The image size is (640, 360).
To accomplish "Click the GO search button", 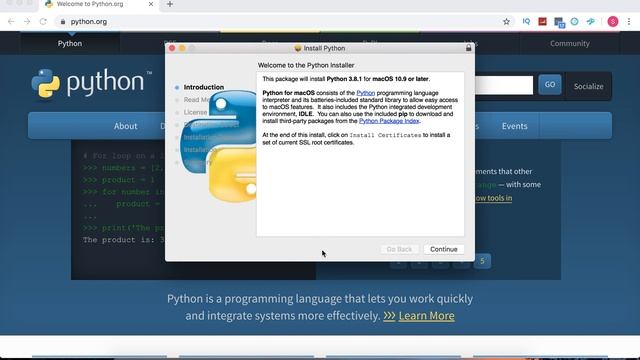I will 550,84.
